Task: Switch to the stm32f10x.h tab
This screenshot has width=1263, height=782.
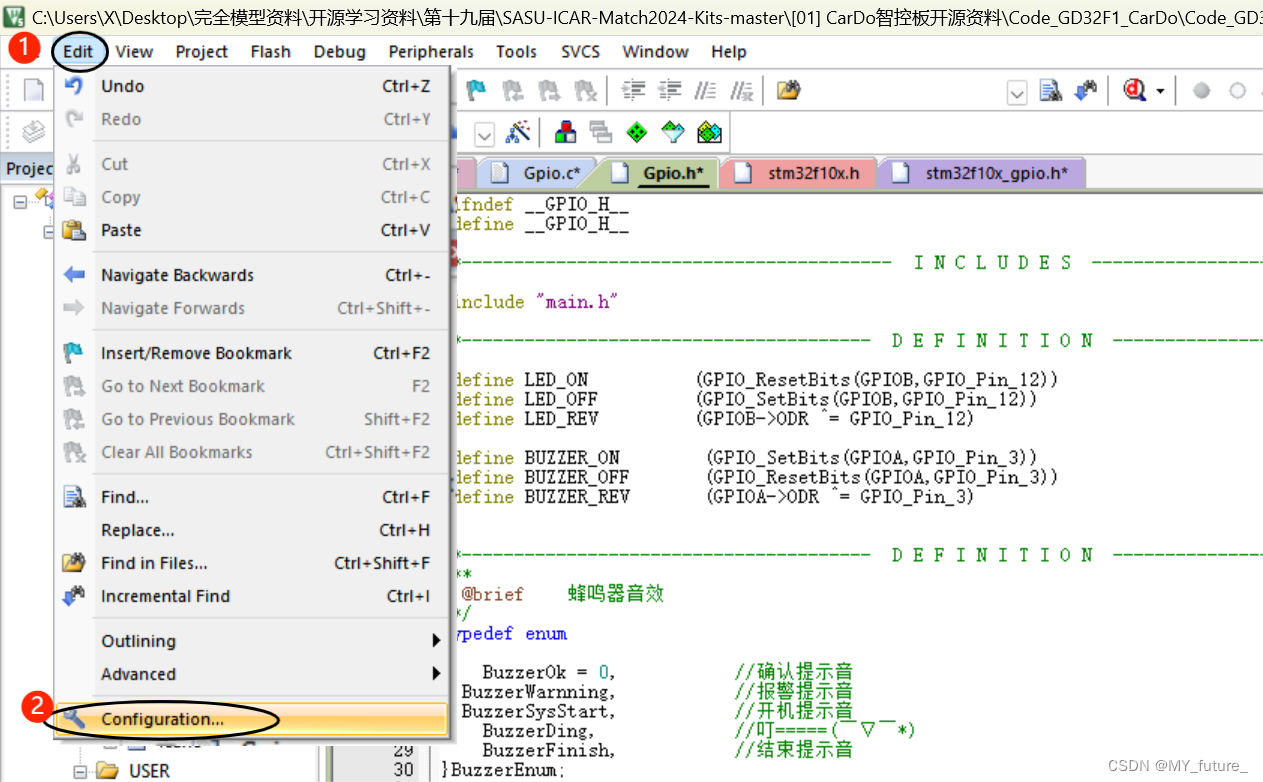Action: (798, 173)
